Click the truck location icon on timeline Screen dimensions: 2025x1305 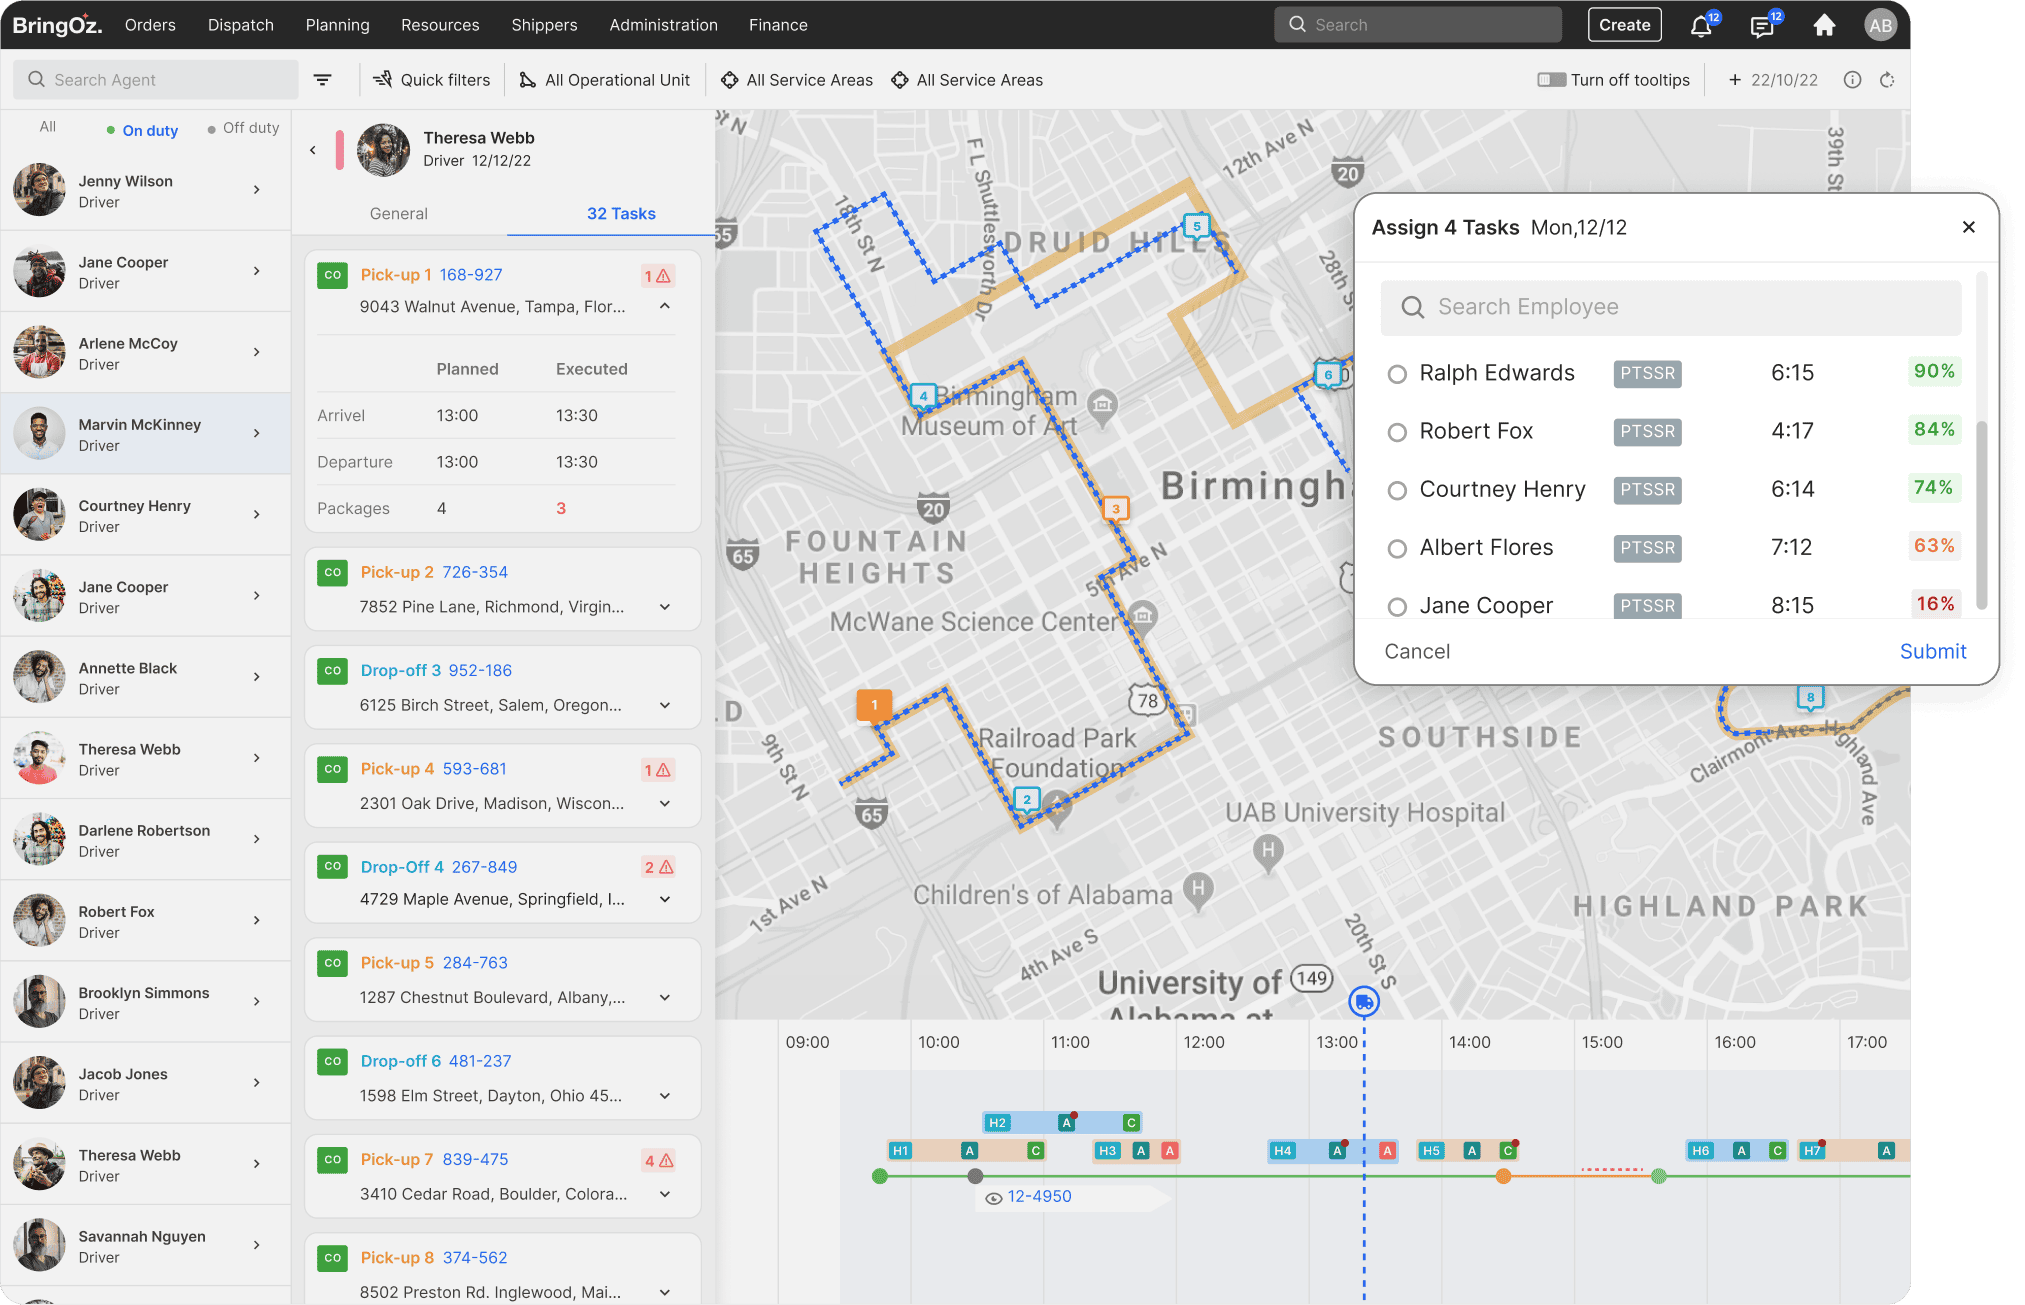coord(1363,1001)
